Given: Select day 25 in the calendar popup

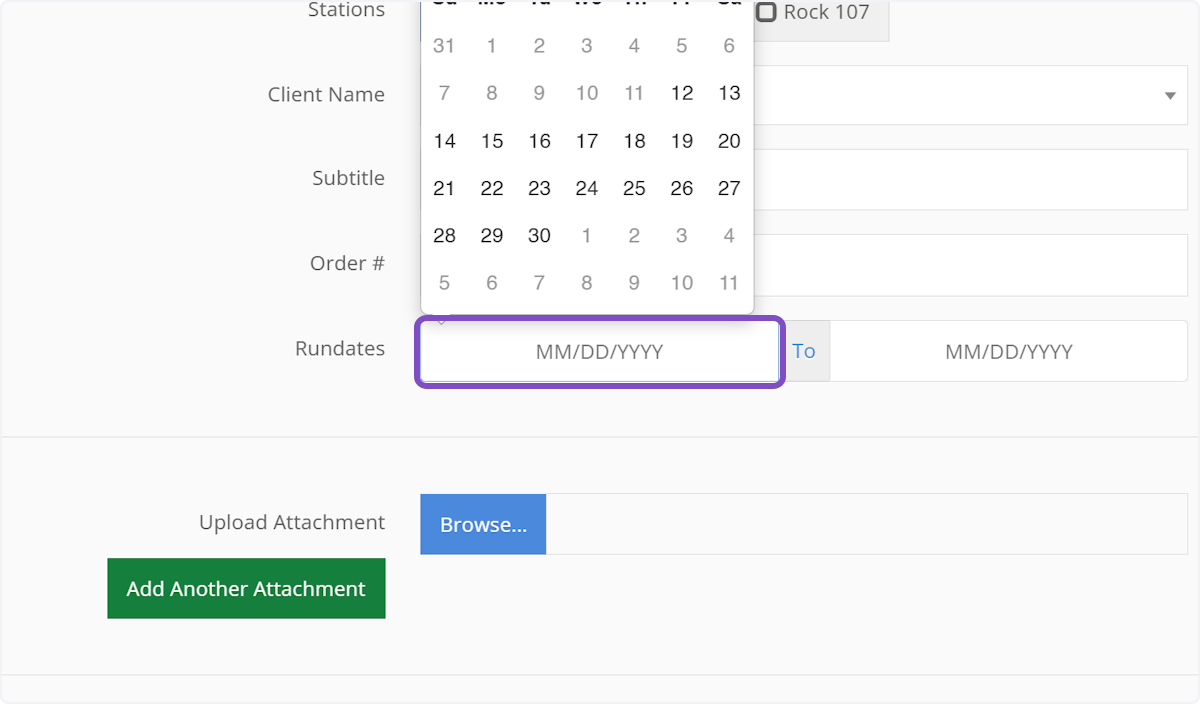Looking at the screenshot, I should (x=634, y=188).
